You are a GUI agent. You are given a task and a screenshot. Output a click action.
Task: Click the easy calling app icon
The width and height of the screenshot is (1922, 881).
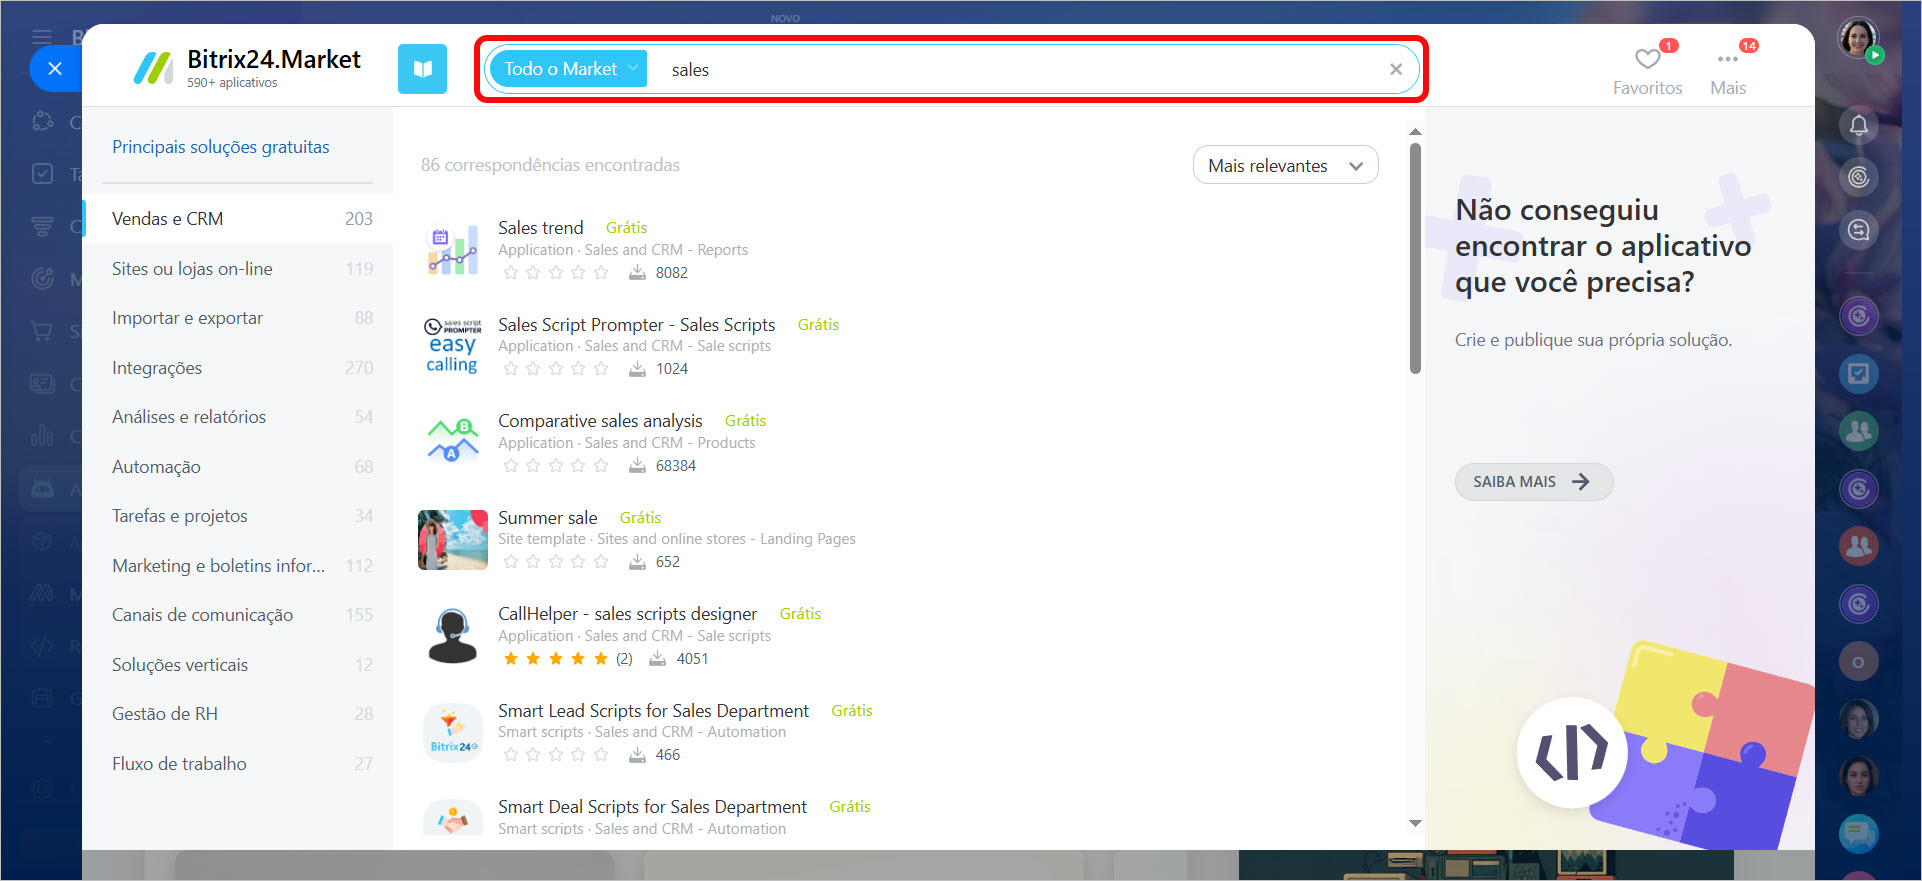click(x=453, y=346)
